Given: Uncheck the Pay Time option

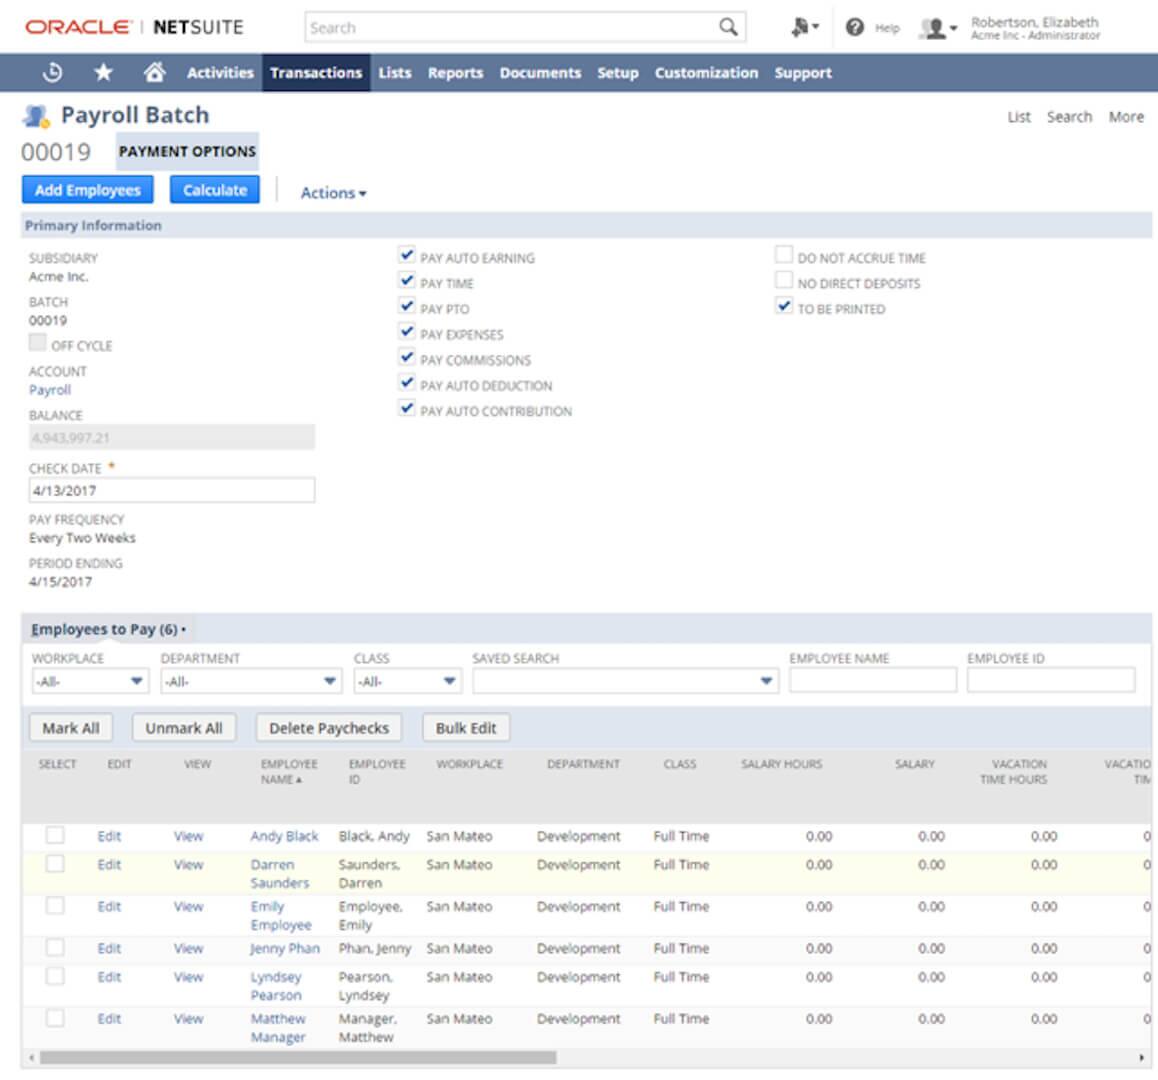Looking at the screenshot, I should tap(406, 281).
